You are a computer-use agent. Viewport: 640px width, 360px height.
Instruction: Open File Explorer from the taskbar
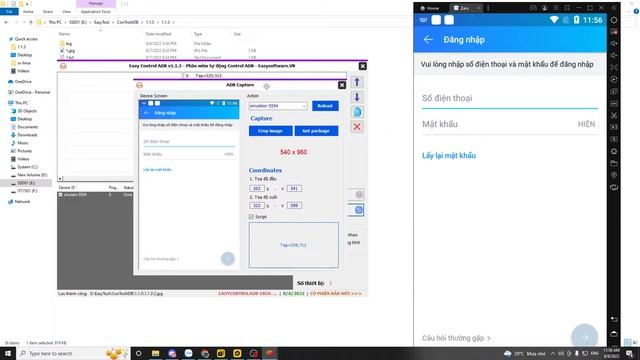(156, 353)
